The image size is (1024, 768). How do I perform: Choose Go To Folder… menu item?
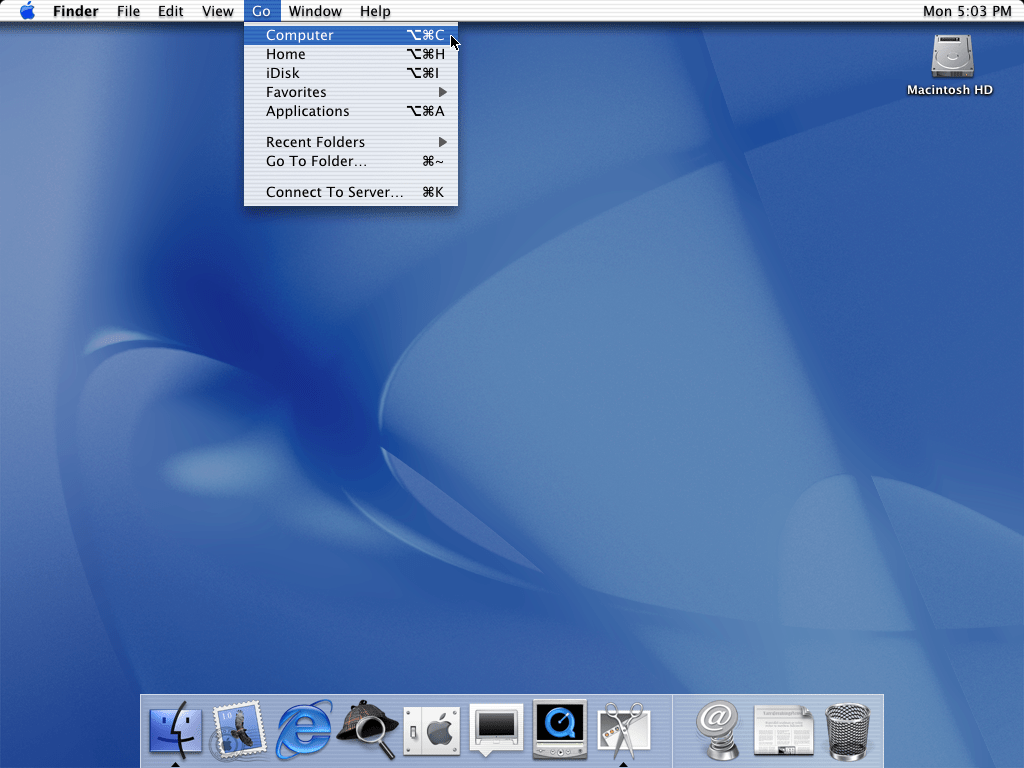(x=316, y=161)
